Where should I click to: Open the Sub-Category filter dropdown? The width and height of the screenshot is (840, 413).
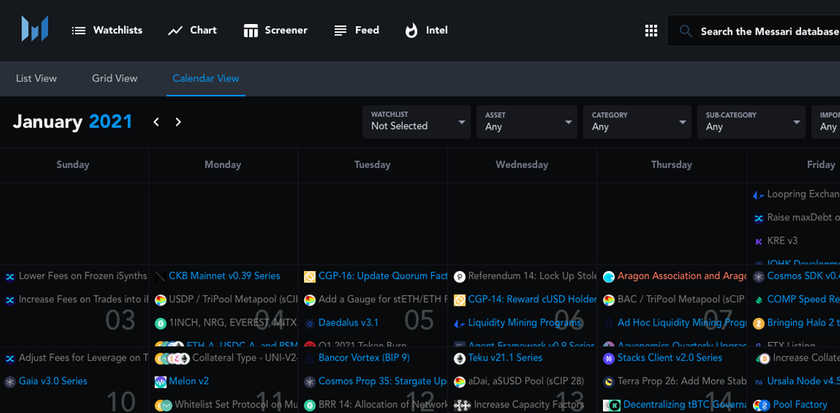click(751, 122)
